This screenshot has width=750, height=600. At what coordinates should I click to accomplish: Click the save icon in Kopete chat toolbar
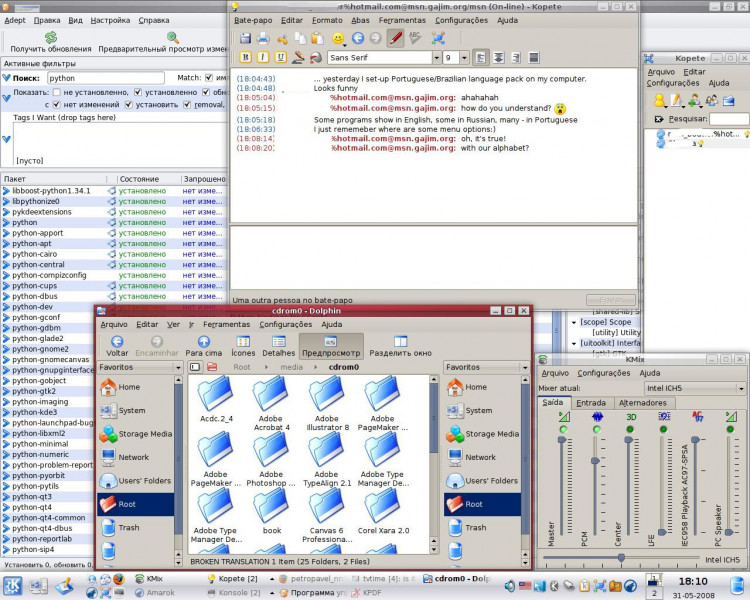pos(245,38)
